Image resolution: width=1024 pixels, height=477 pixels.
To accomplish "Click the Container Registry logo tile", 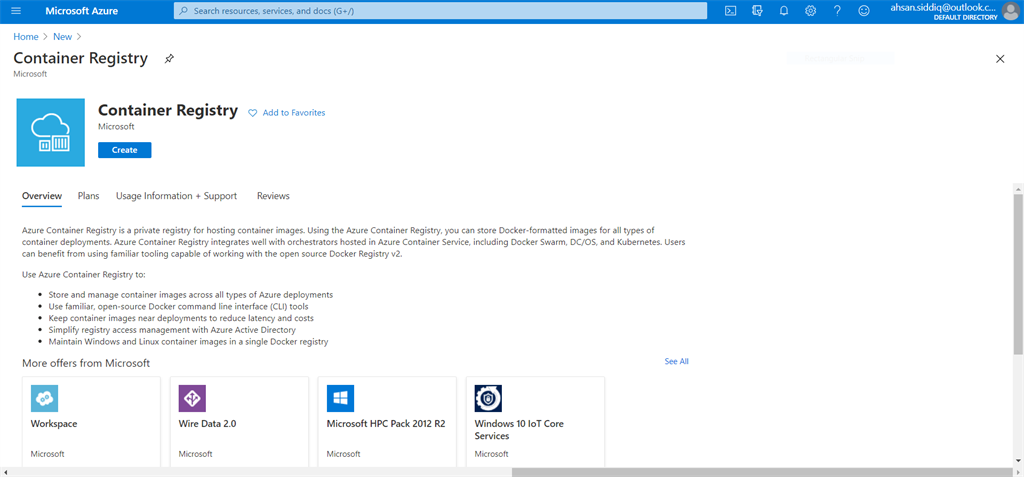I will pos(51,133).
